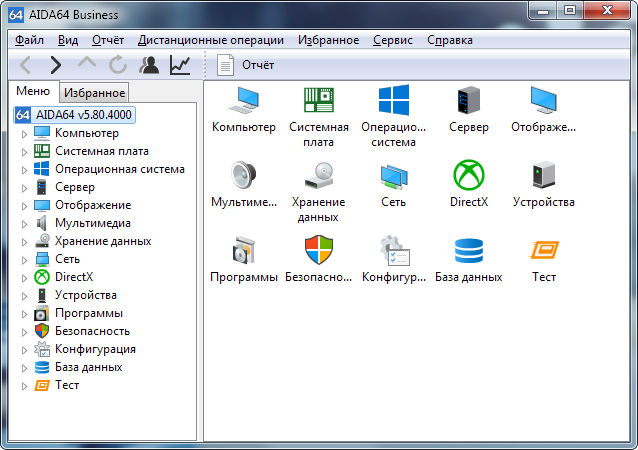Click the user silhouette toolbar icon

click(149, 65)
